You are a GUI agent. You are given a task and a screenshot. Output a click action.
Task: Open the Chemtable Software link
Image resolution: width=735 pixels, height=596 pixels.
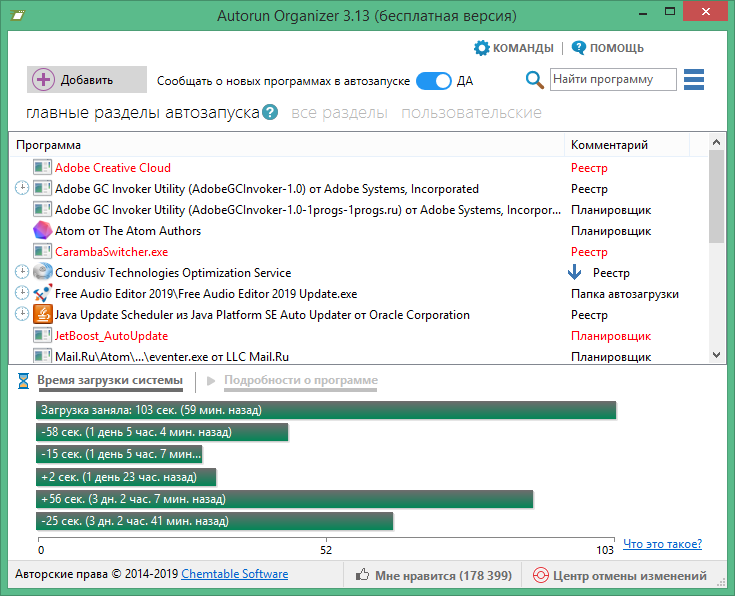234,574
